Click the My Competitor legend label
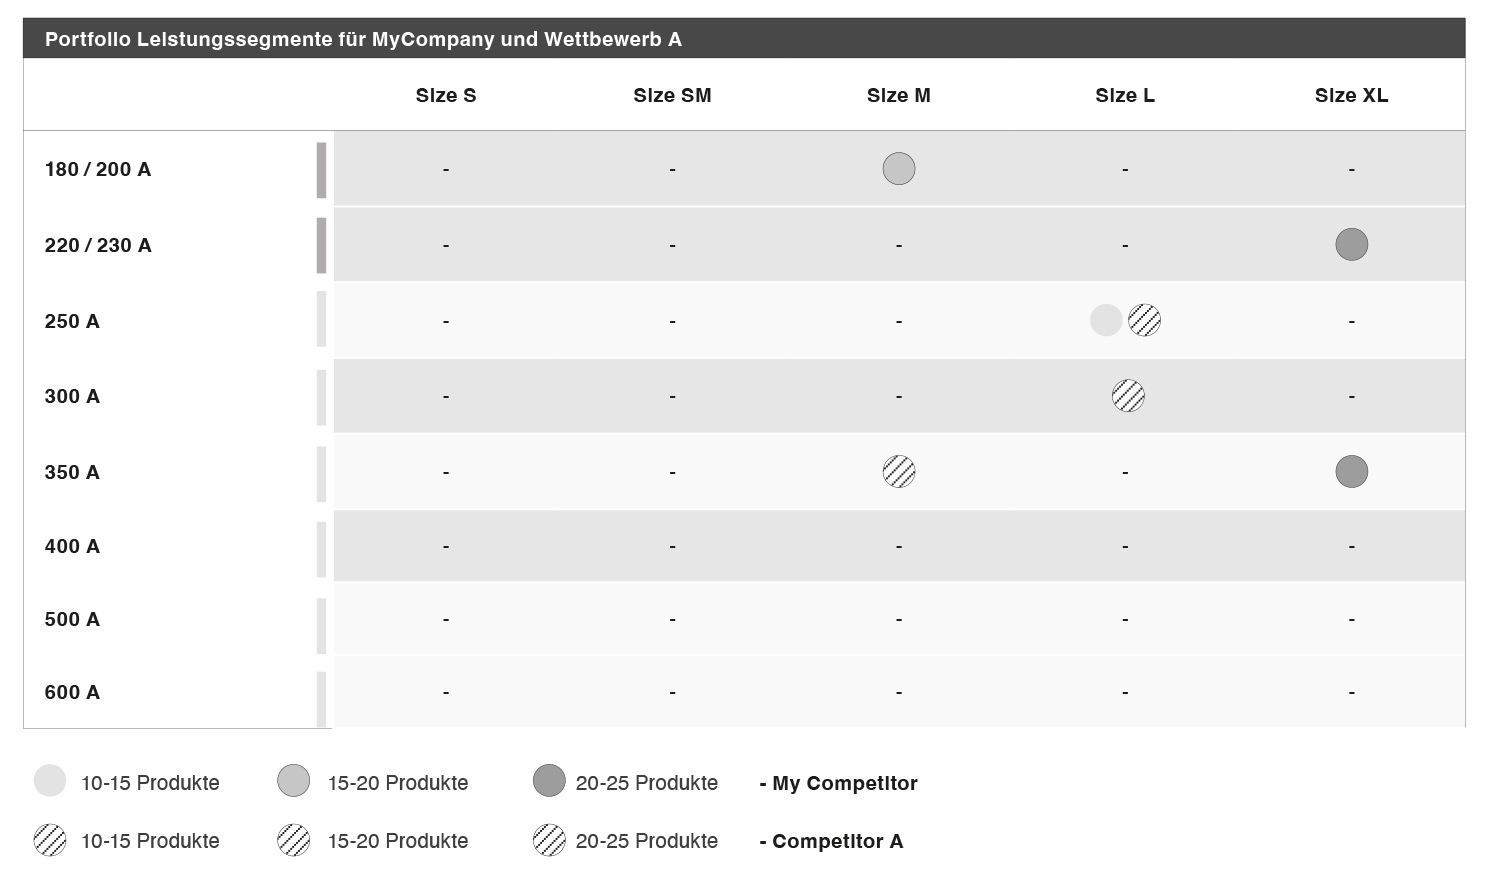The width and height of the screenshot is (1500, 883). point(838,783)
